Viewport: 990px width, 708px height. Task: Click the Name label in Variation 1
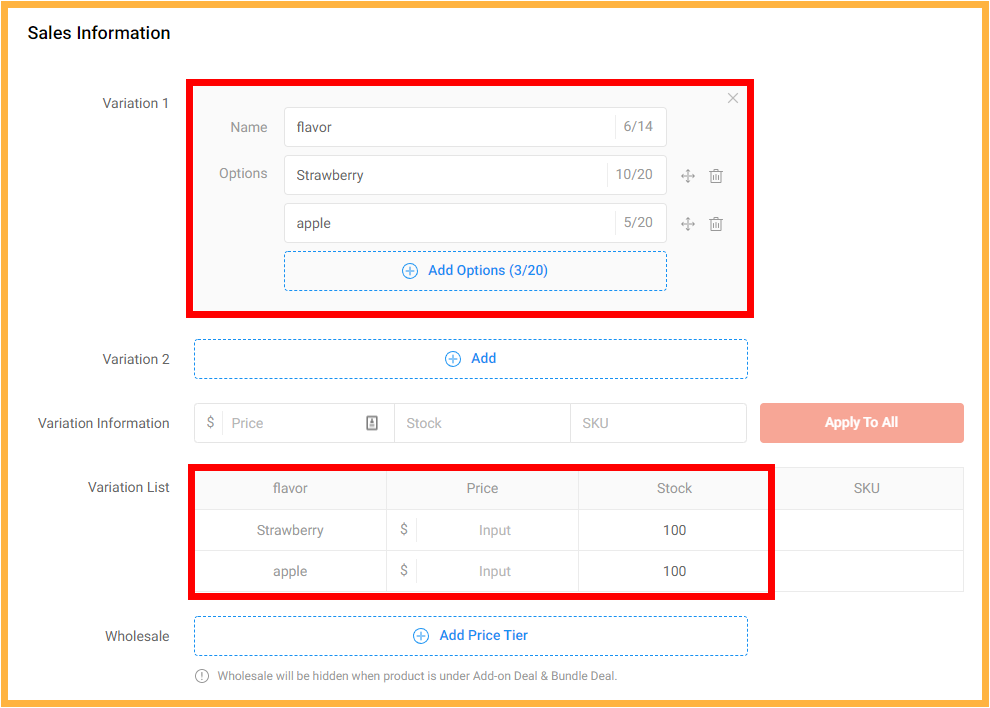pyautogui.click(x=249, y=128)
